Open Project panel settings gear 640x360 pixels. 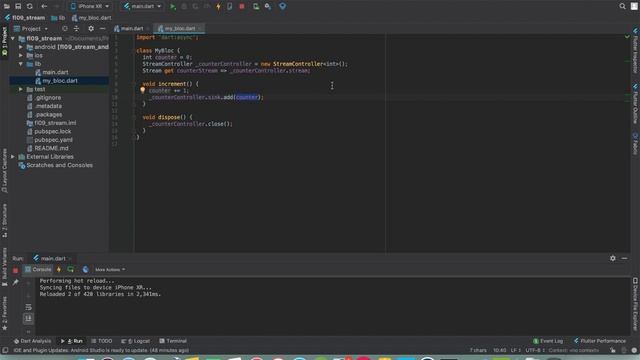tap(91, 29)
